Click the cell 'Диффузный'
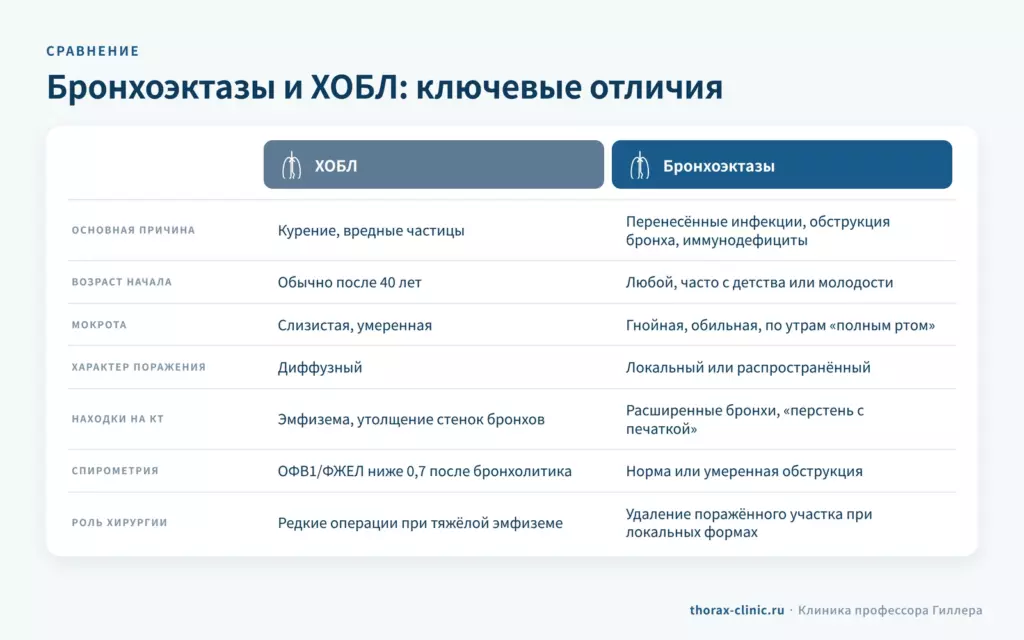The width and height of the screenshot is (1024, 640). tap(319, 368)
